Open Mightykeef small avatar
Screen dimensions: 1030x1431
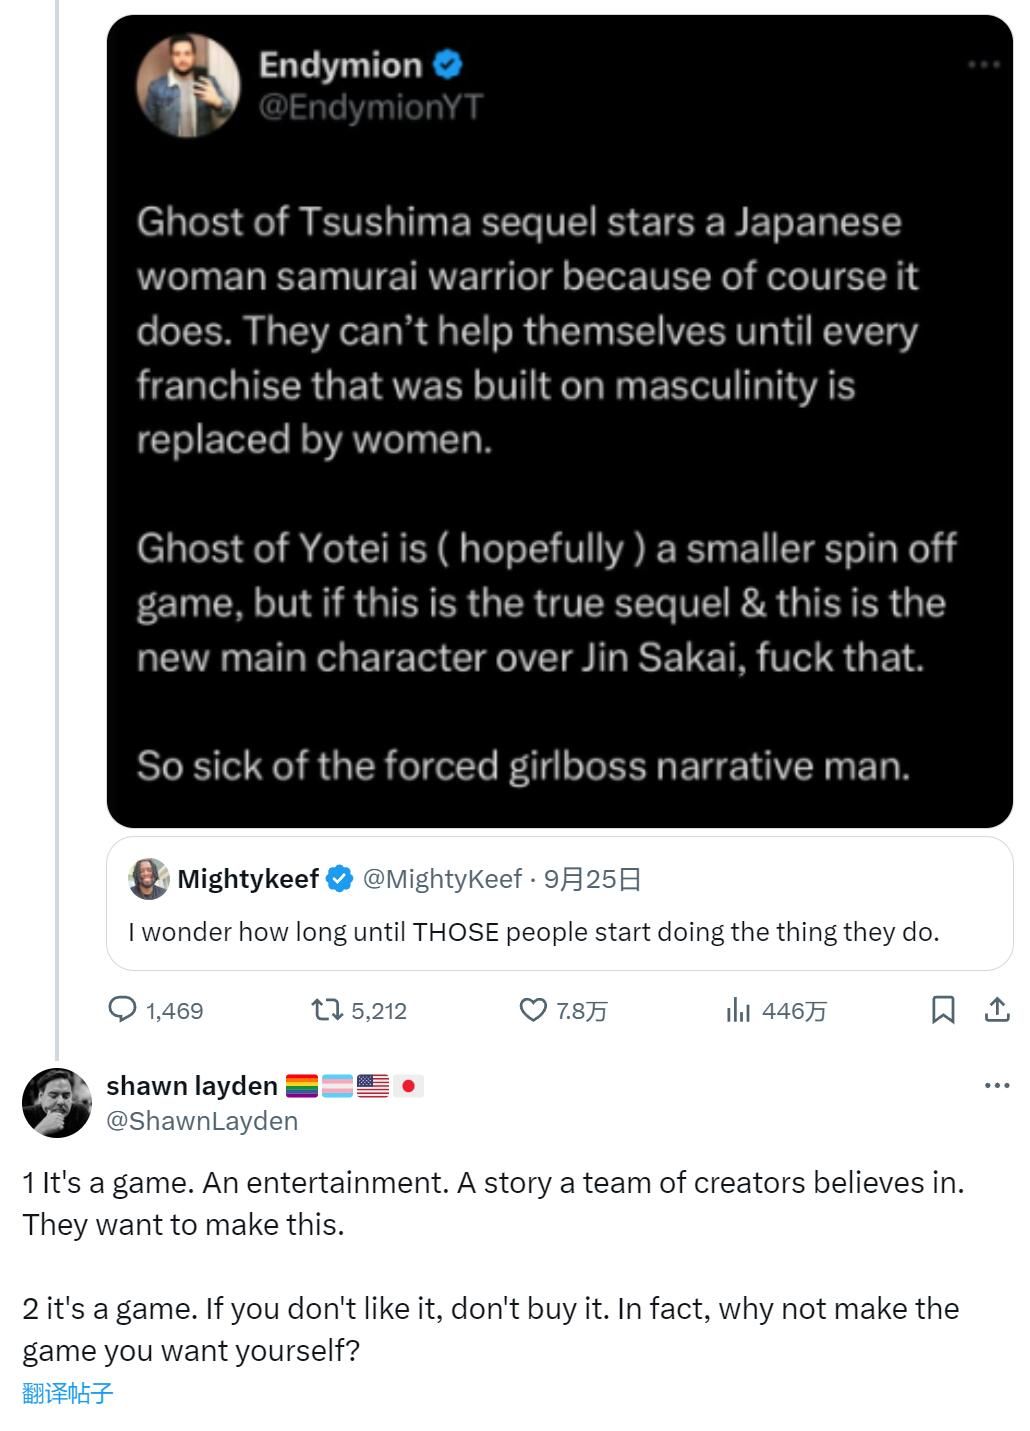coord(148,879)
